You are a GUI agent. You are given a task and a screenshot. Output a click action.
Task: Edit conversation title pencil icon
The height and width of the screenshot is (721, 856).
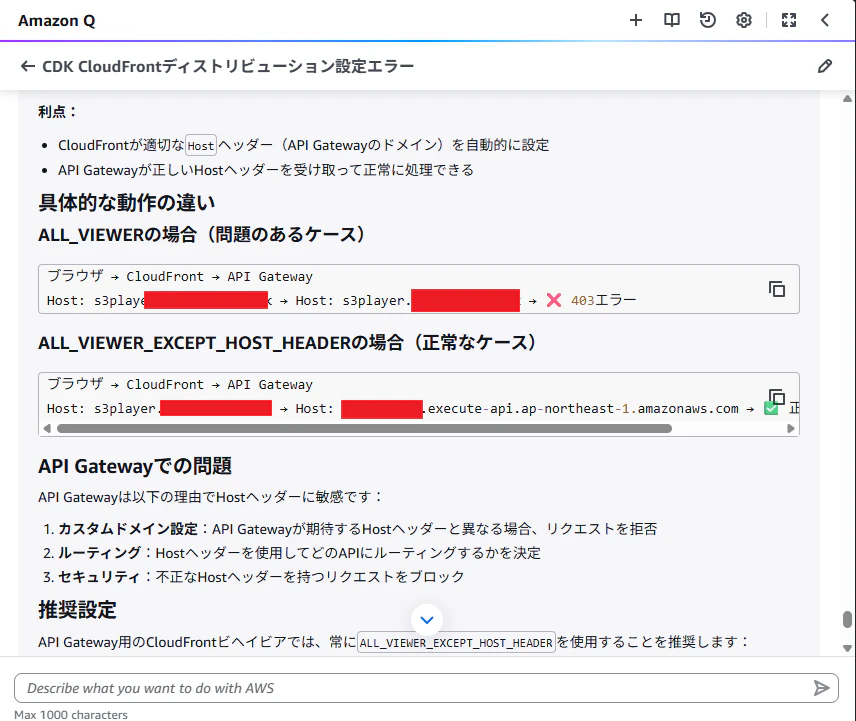(x=825, y=67)
